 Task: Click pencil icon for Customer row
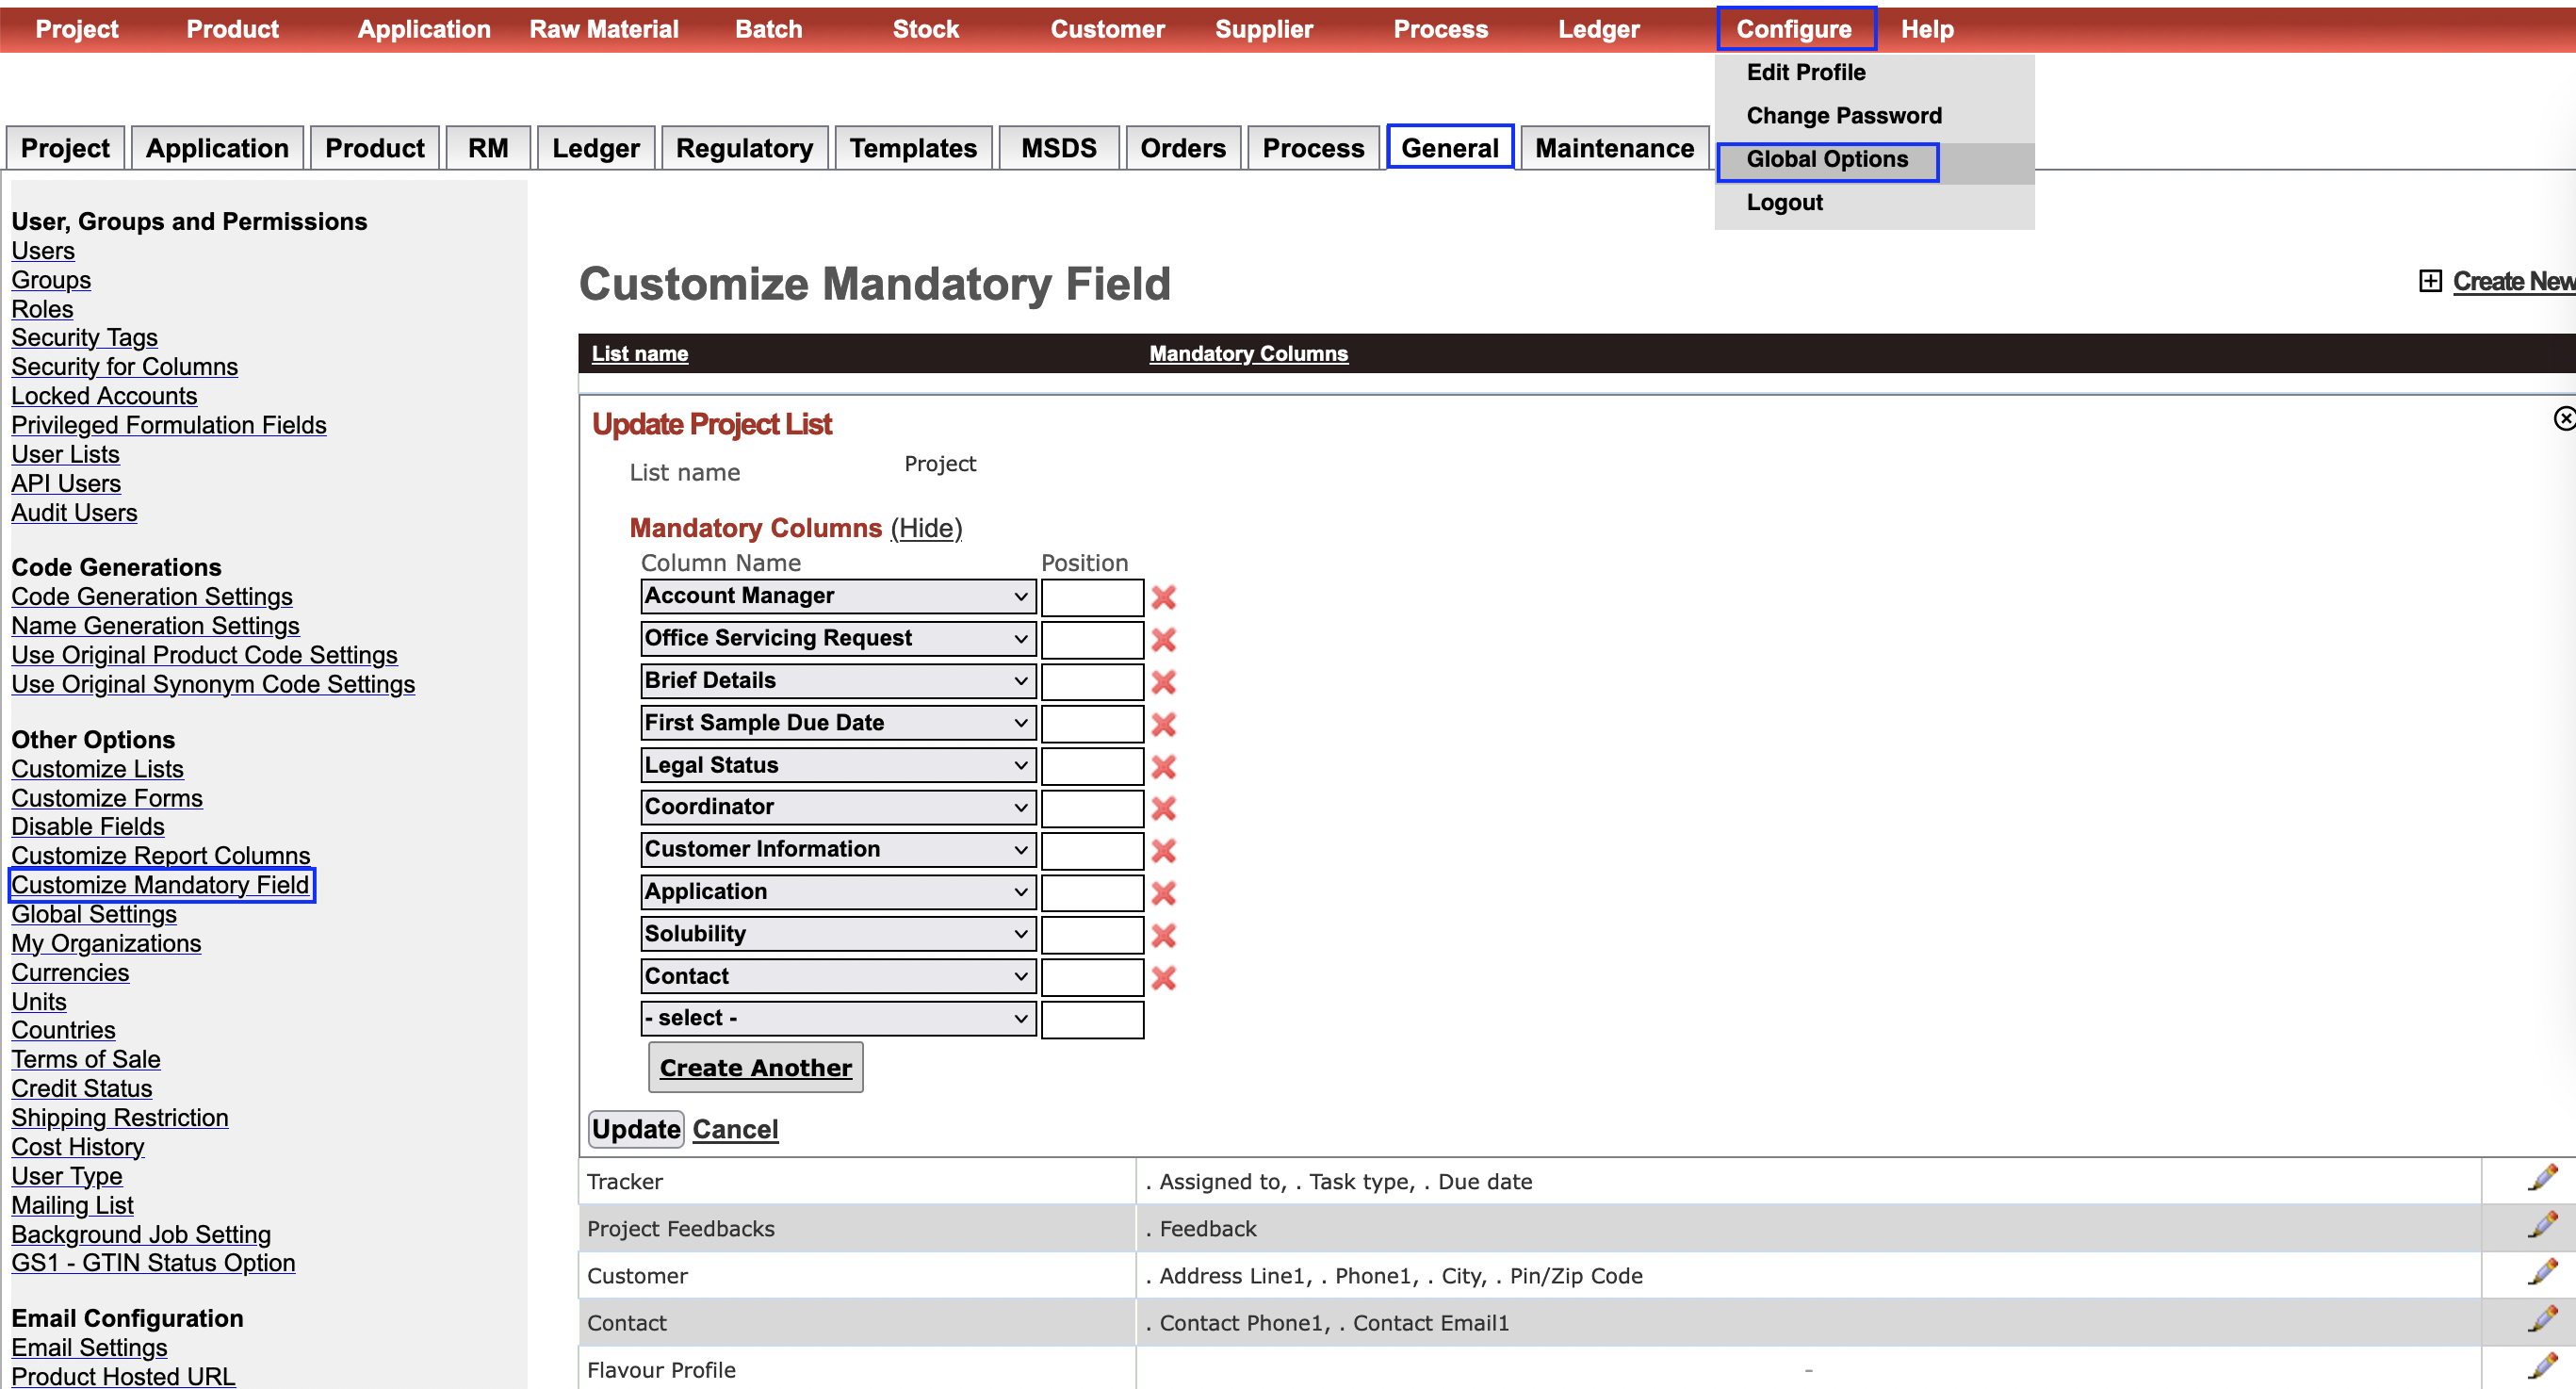point(2542,1273)
